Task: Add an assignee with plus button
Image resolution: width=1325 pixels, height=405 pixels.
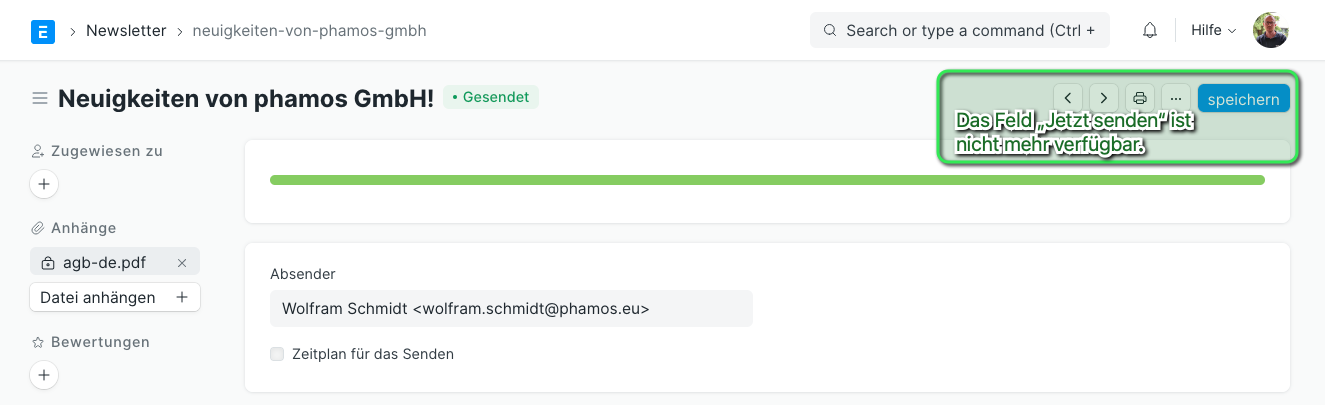Action: click(x=44, y=185)
